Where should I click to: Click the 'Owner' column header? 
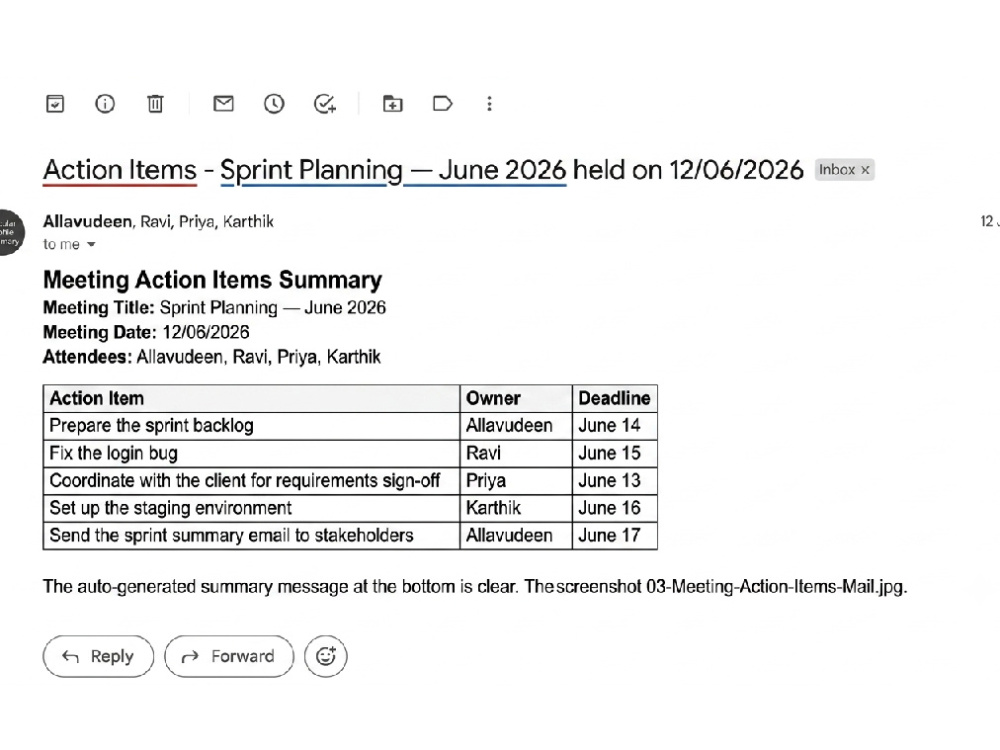point(516,399)
